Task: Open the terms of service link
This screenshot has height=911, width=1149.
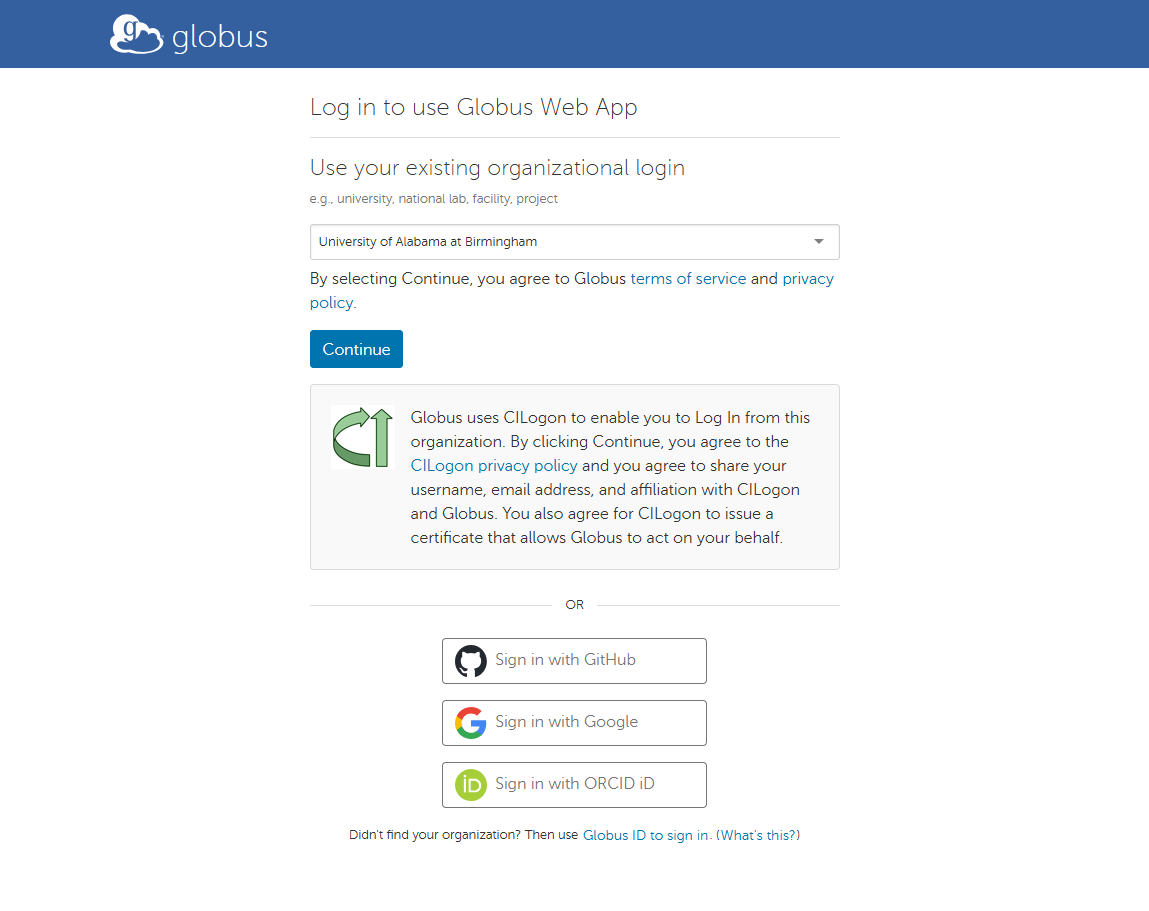Action: [688, 279]
